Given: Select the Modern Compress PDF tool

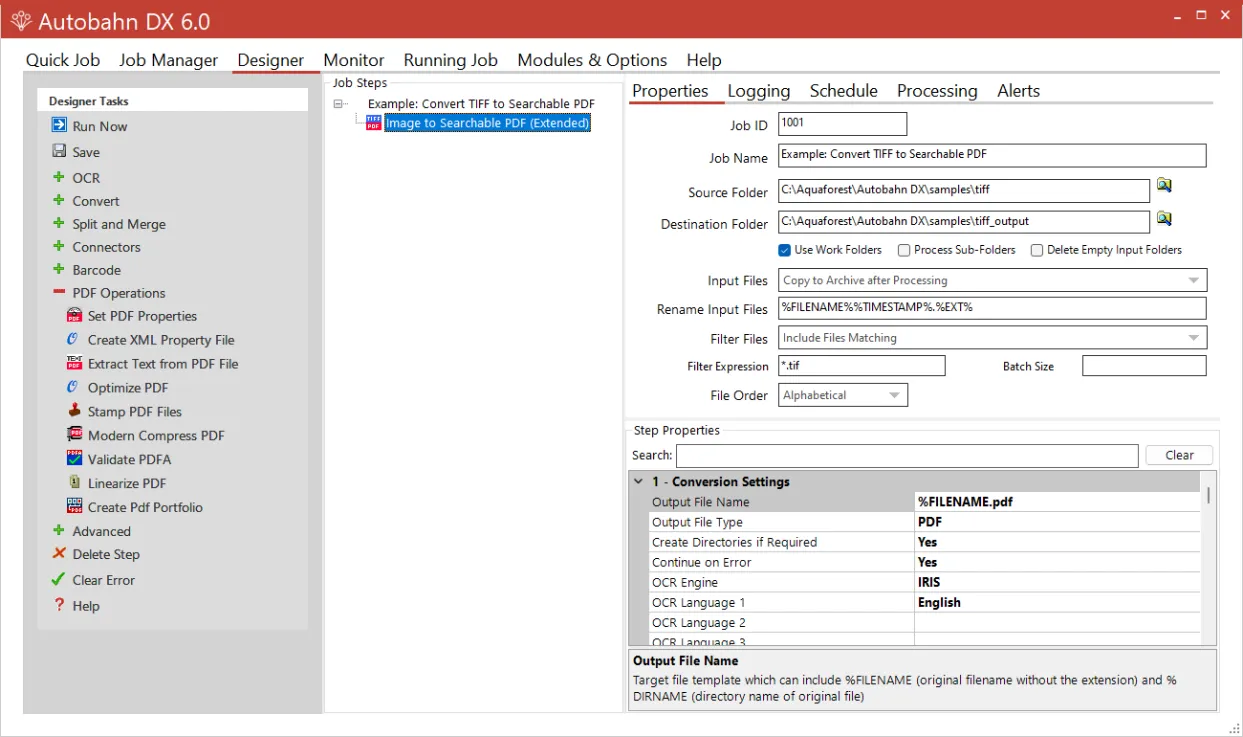Looking at the screenshot, I should point(74,435).
